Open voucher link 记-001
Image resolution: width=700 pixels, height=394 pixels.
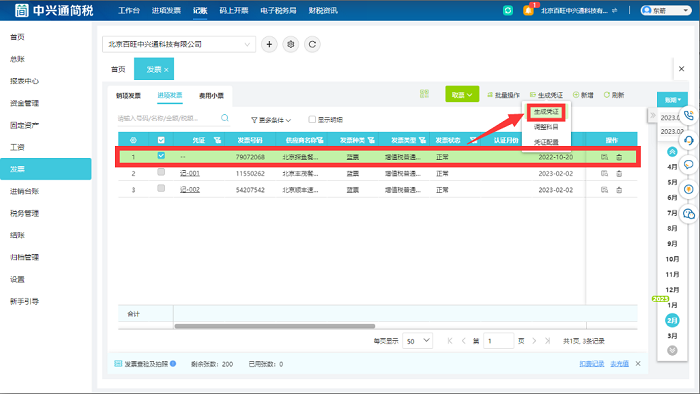190,173
